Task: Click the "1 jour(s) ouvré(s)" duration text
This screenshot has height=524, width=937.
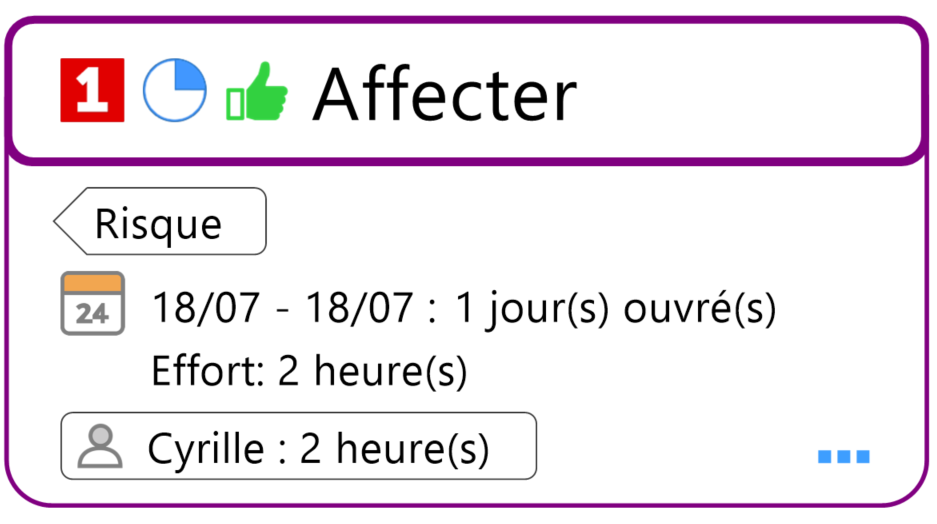Action: coord(615,308)
